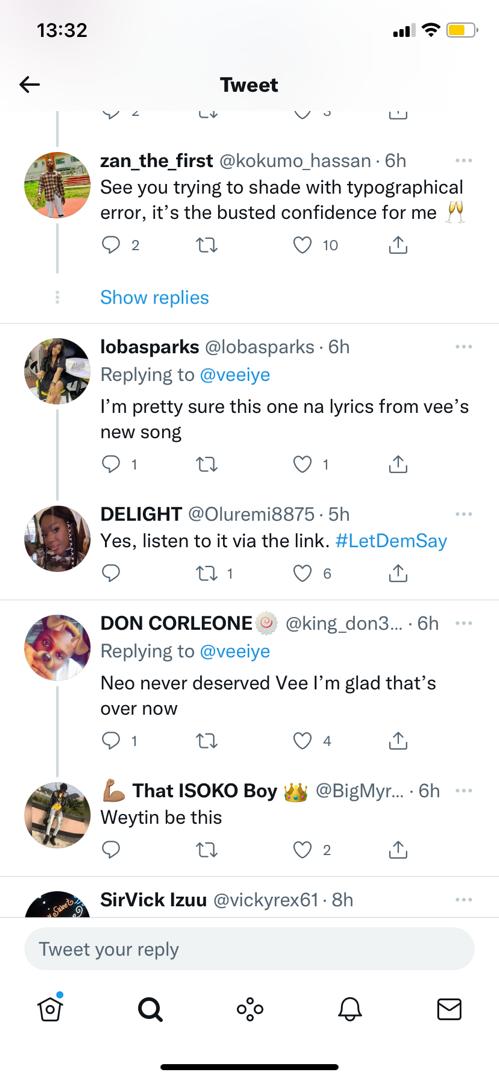Like zan_the_first's tweet with 10 likes

click(303, 245)
